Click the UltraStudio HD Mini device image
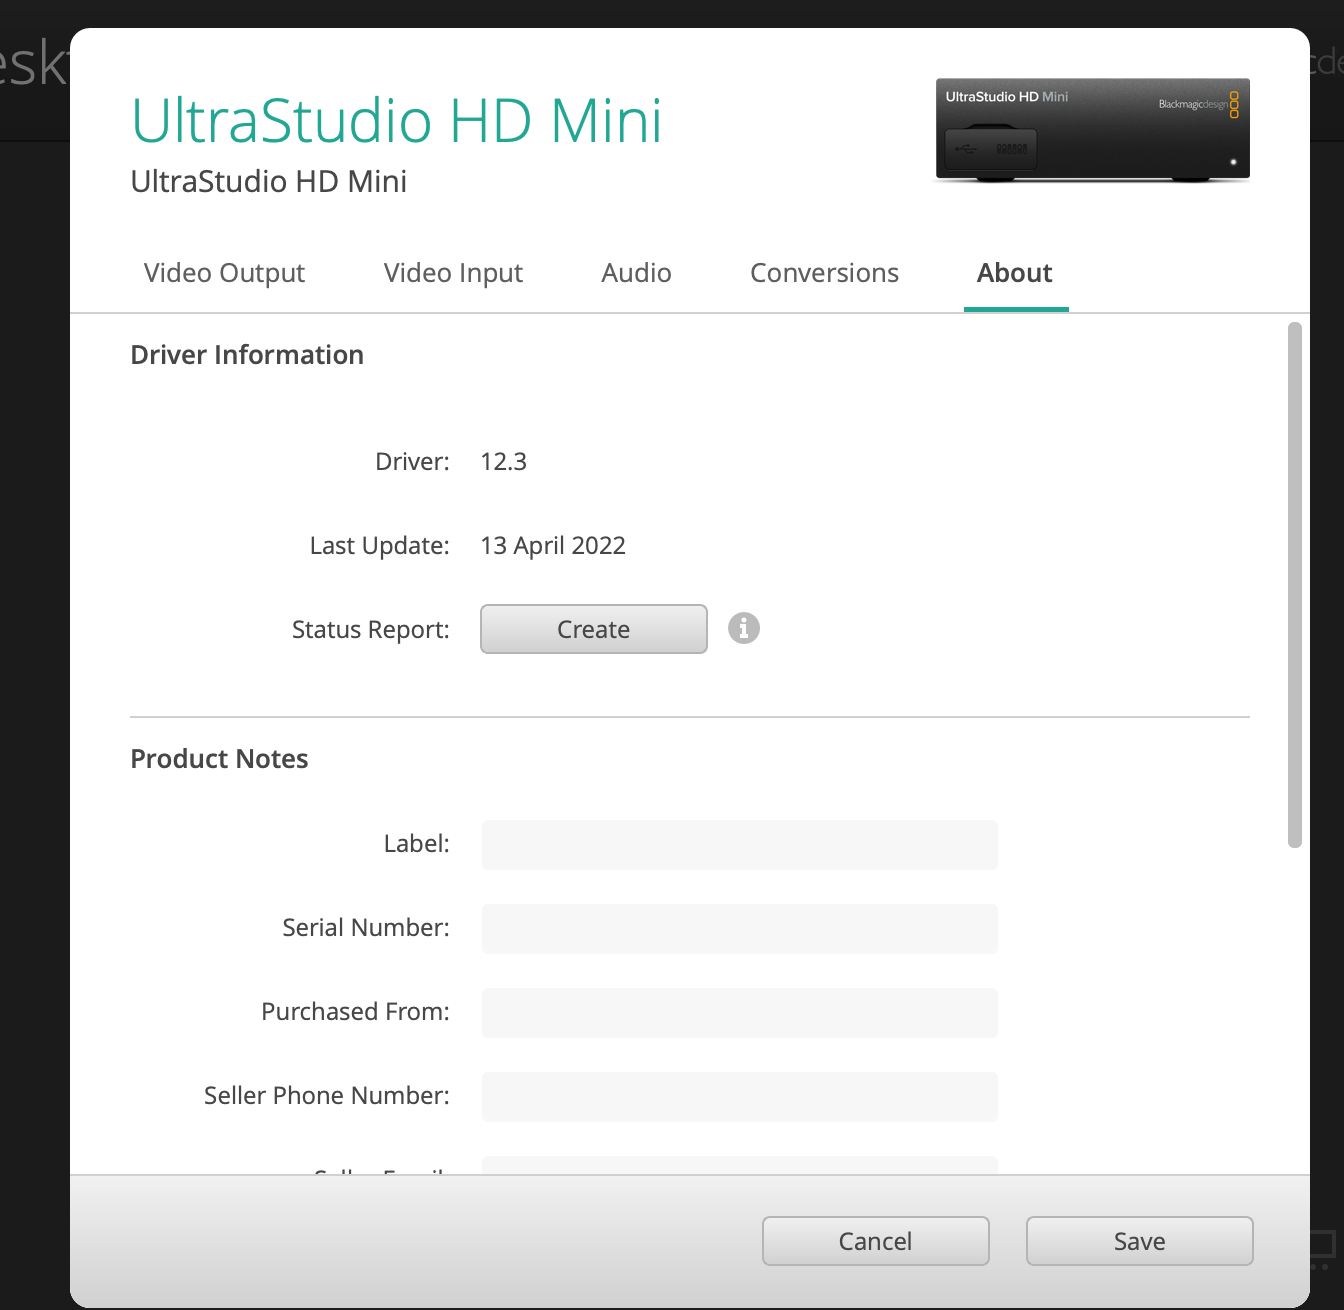 pos(1092,130)
